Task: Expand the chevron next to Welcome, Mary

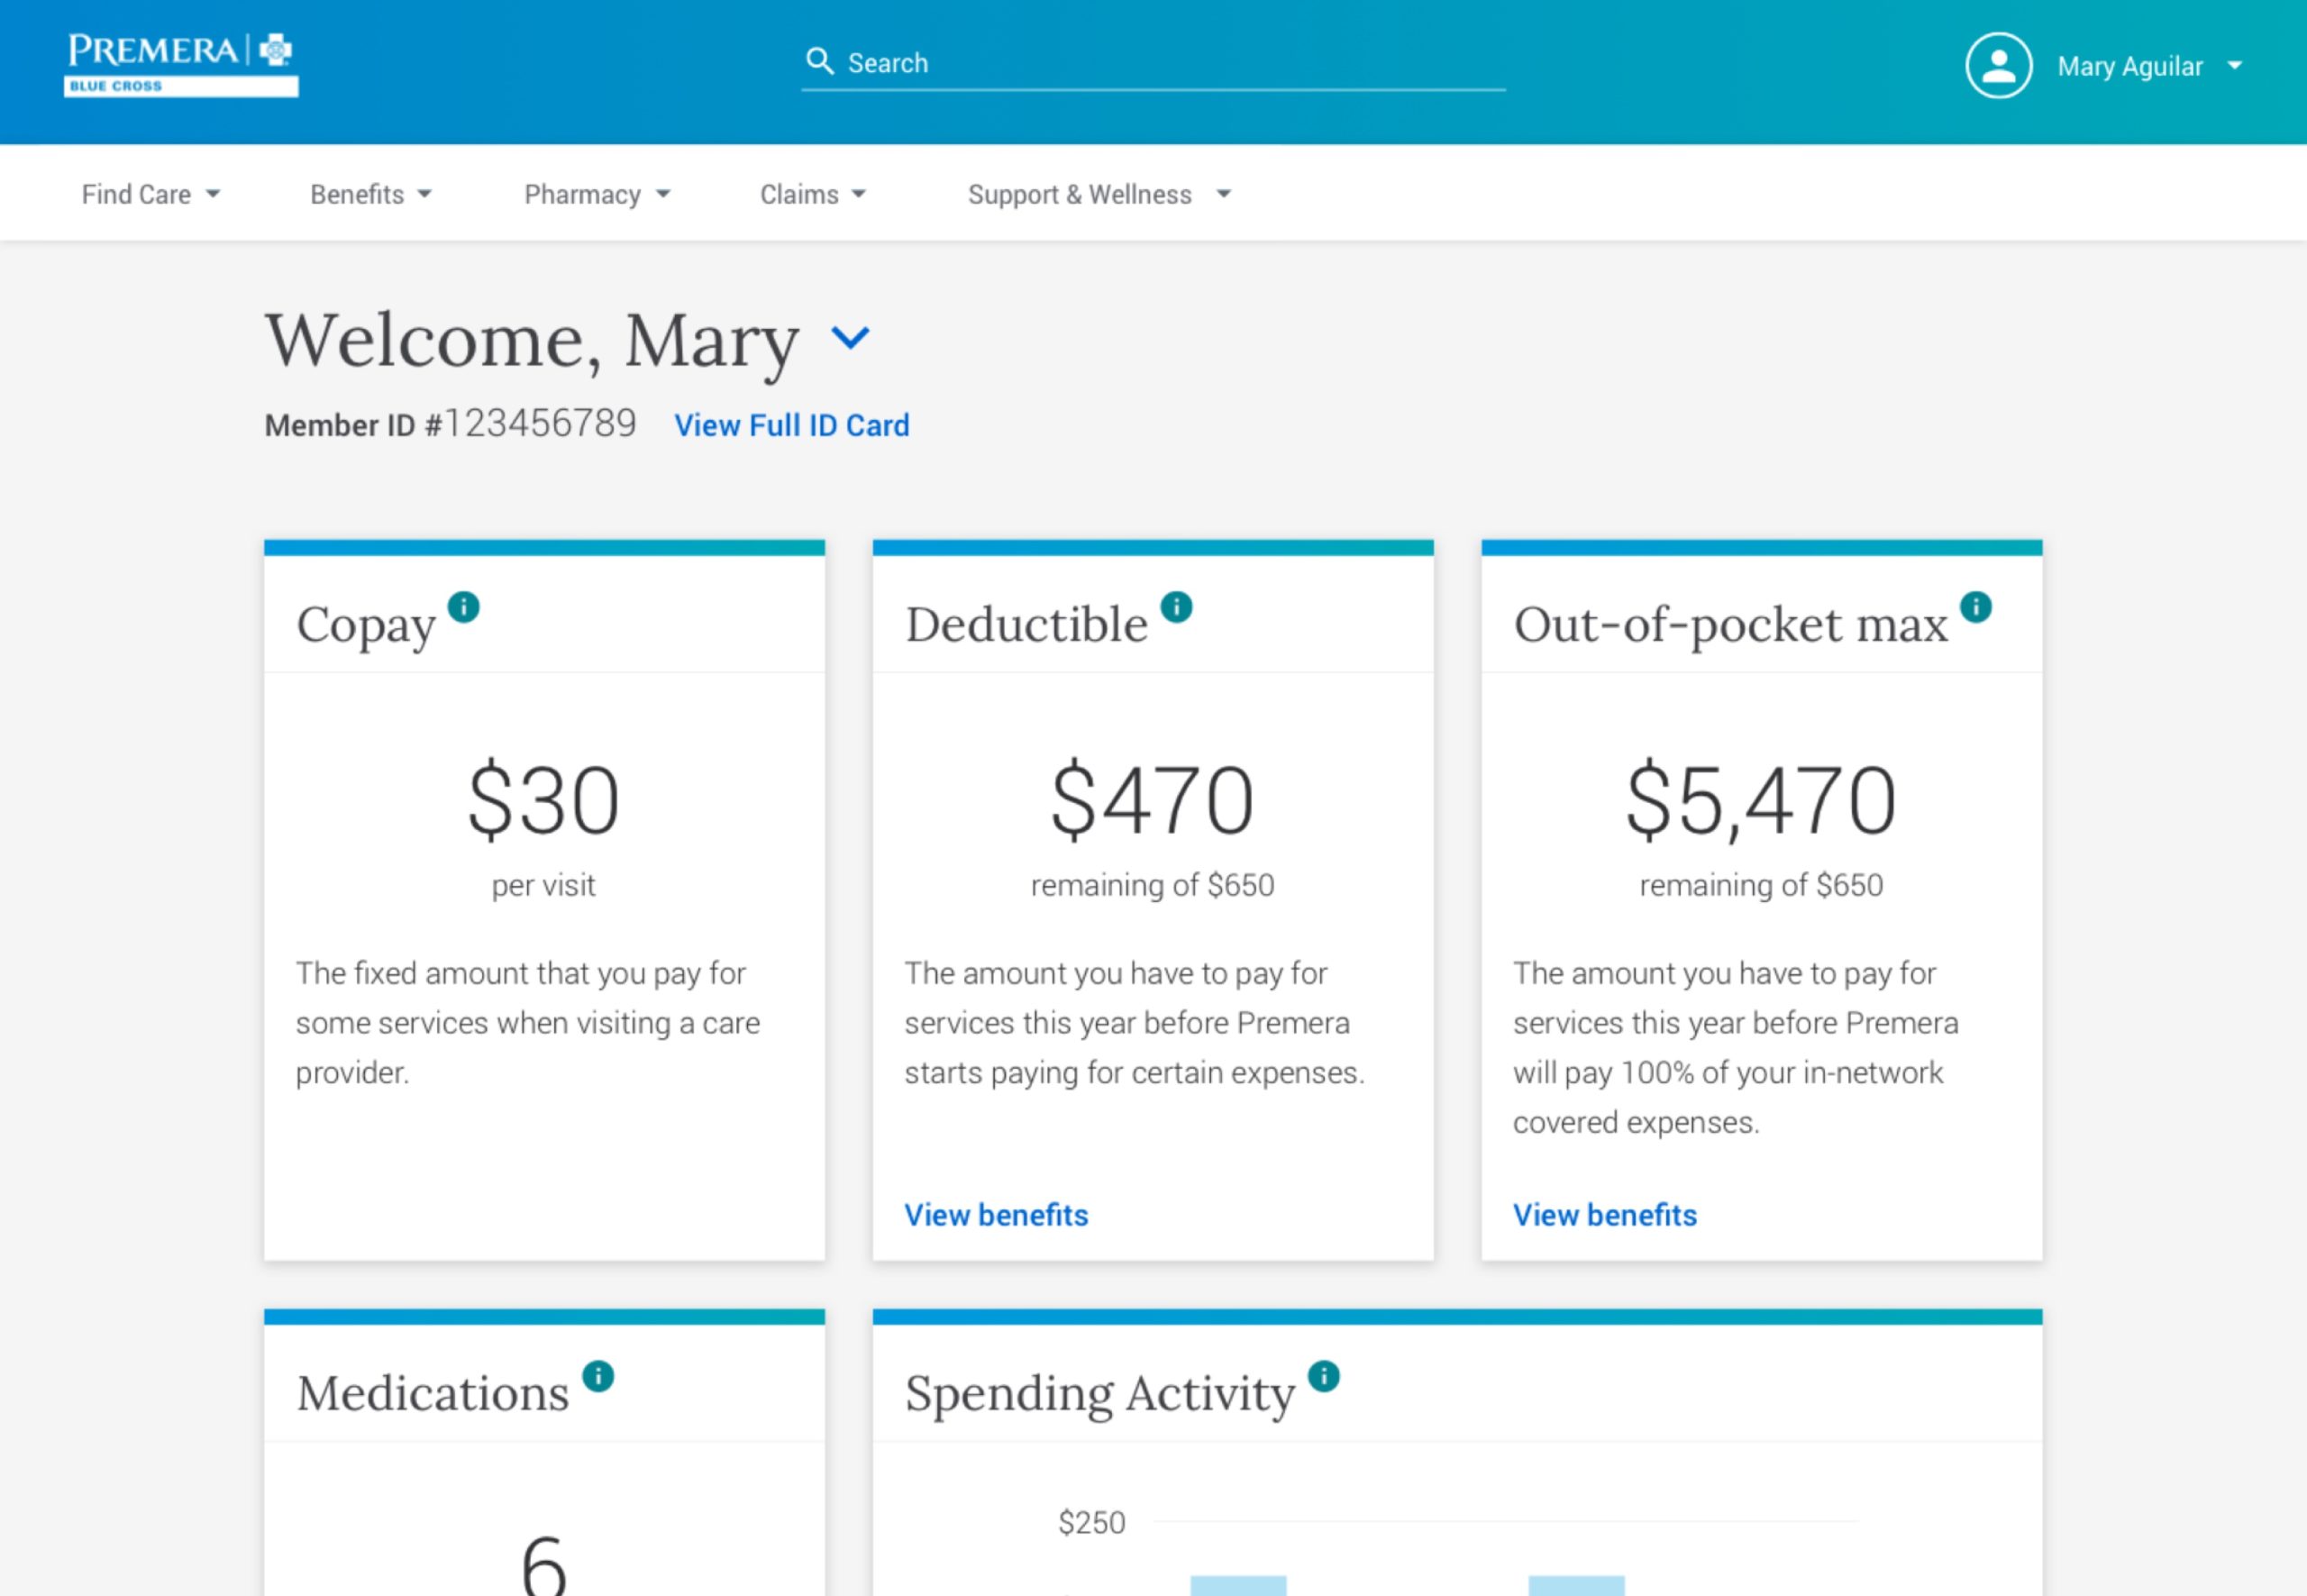Action: (851, 340)
